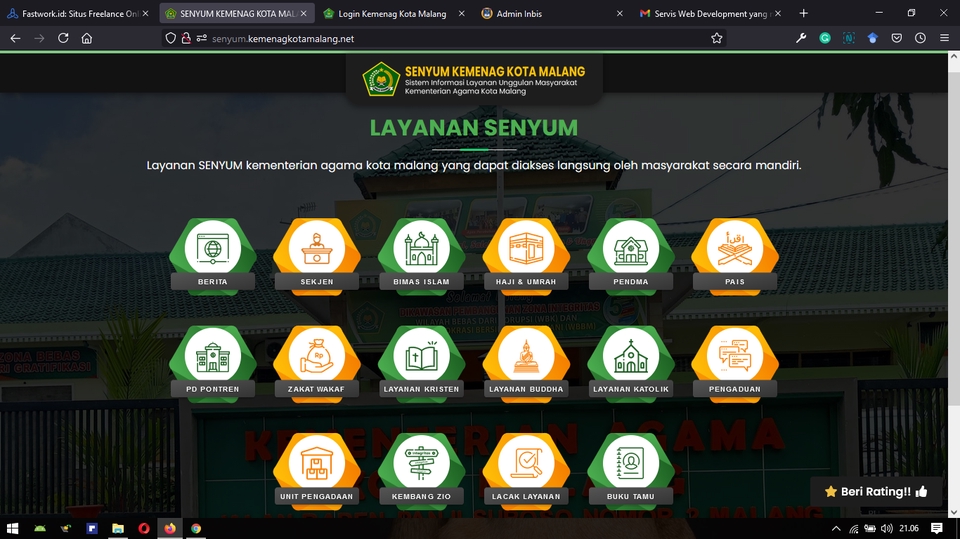Open the Layanan Katolik church icon

click(x=631, y=363)
